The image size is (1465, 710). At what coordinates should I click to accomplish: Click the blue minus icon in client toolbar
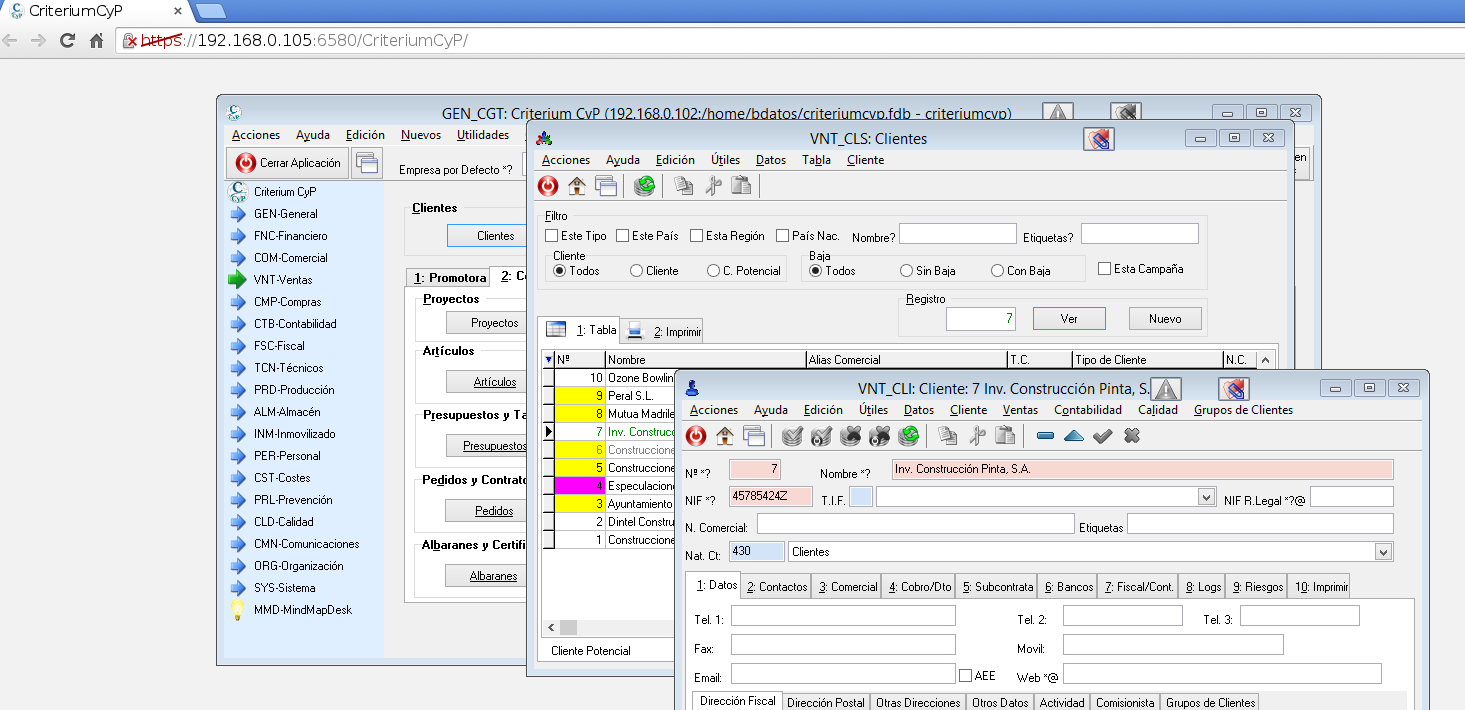coord(1045,436)
